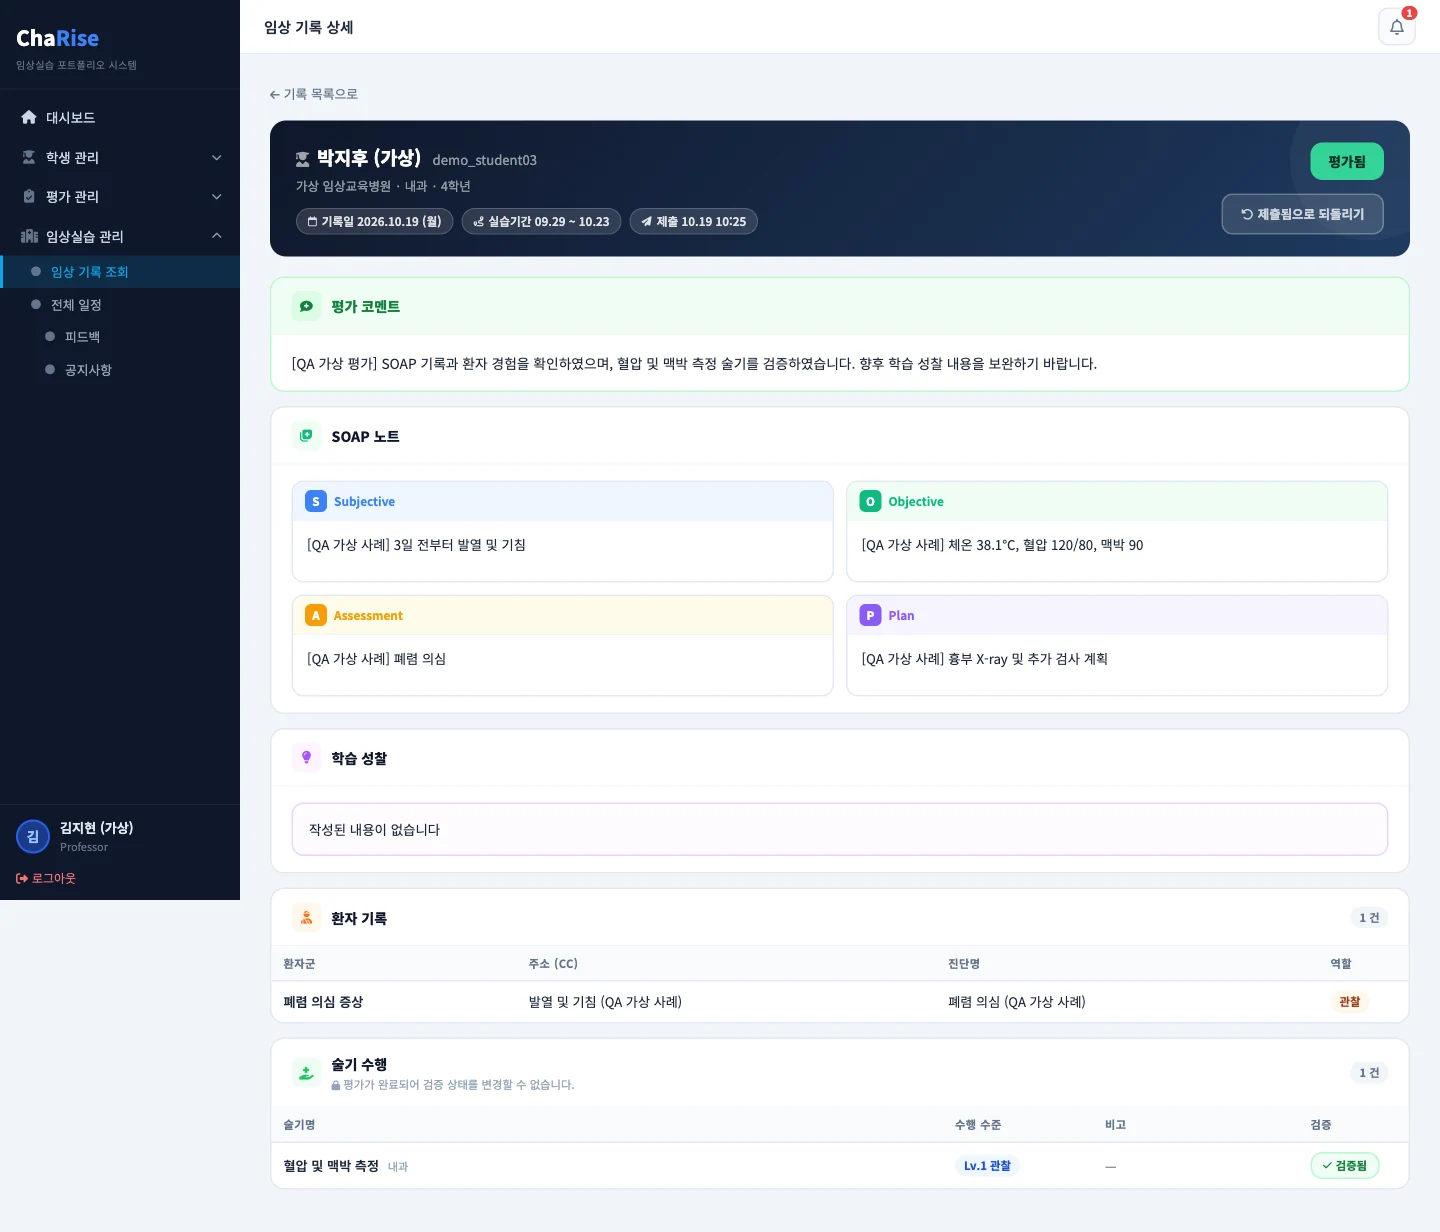Screen dimensions: 1440x1232
Task: Click the evaluation management clipboard icon
Action: [29, 196]
